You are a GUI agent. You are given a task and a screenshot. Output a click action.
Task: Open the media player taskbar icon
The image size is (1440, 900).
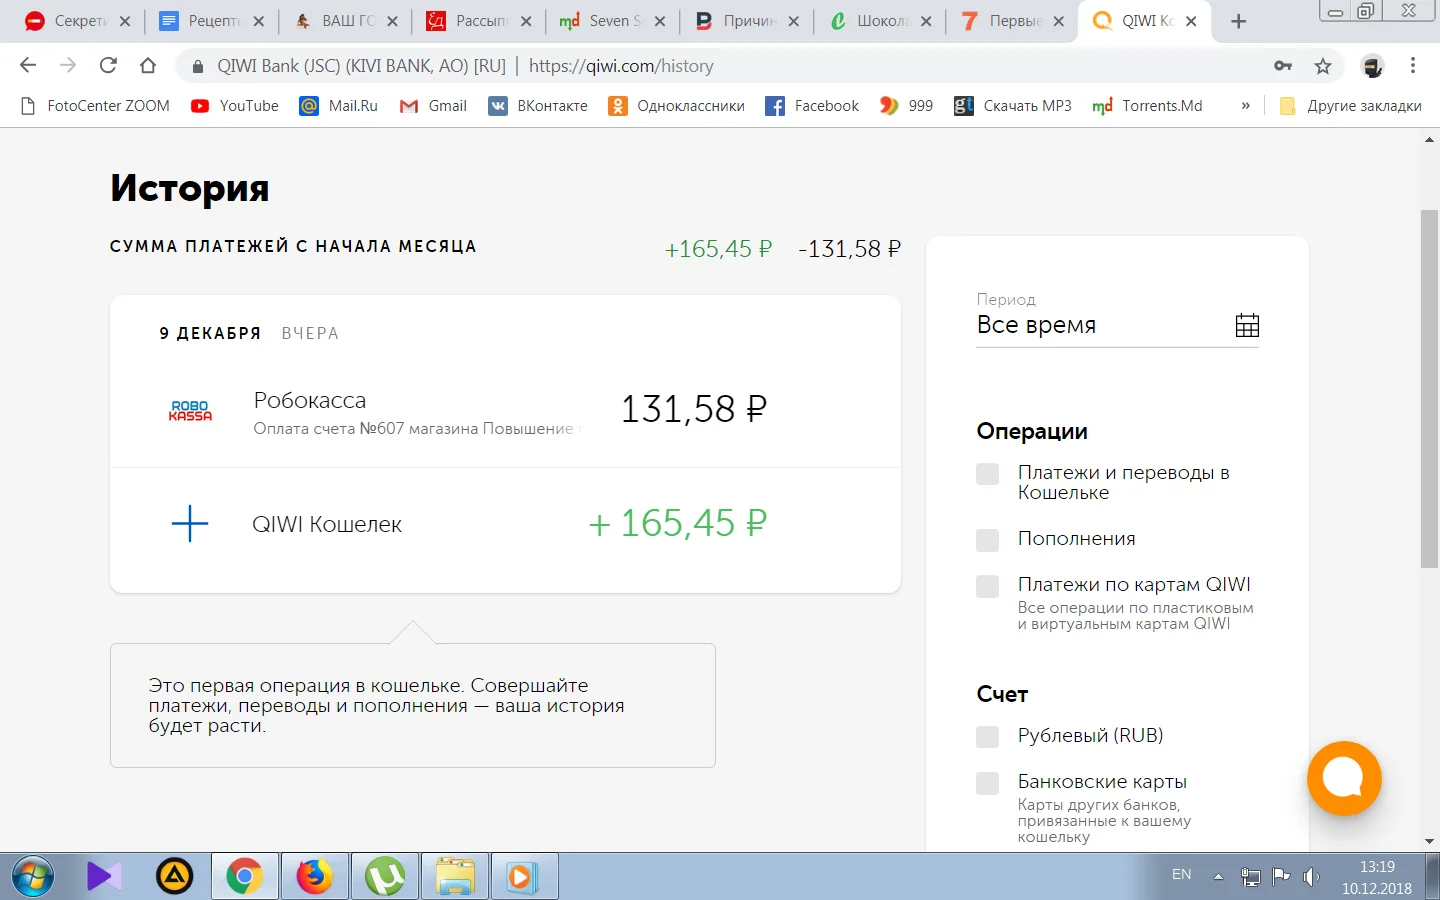coord(524,877)
